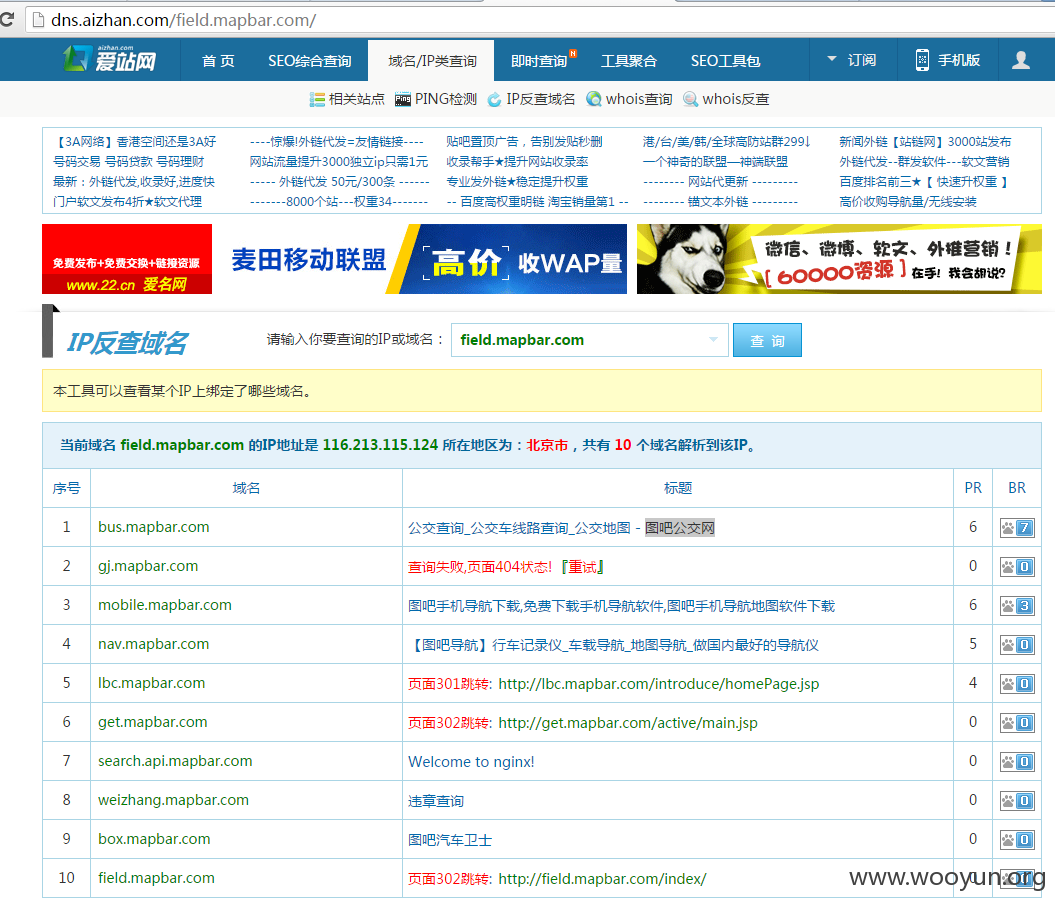
Task: Open get.mapbar.com domain link
Action: [x=153, y=722]
